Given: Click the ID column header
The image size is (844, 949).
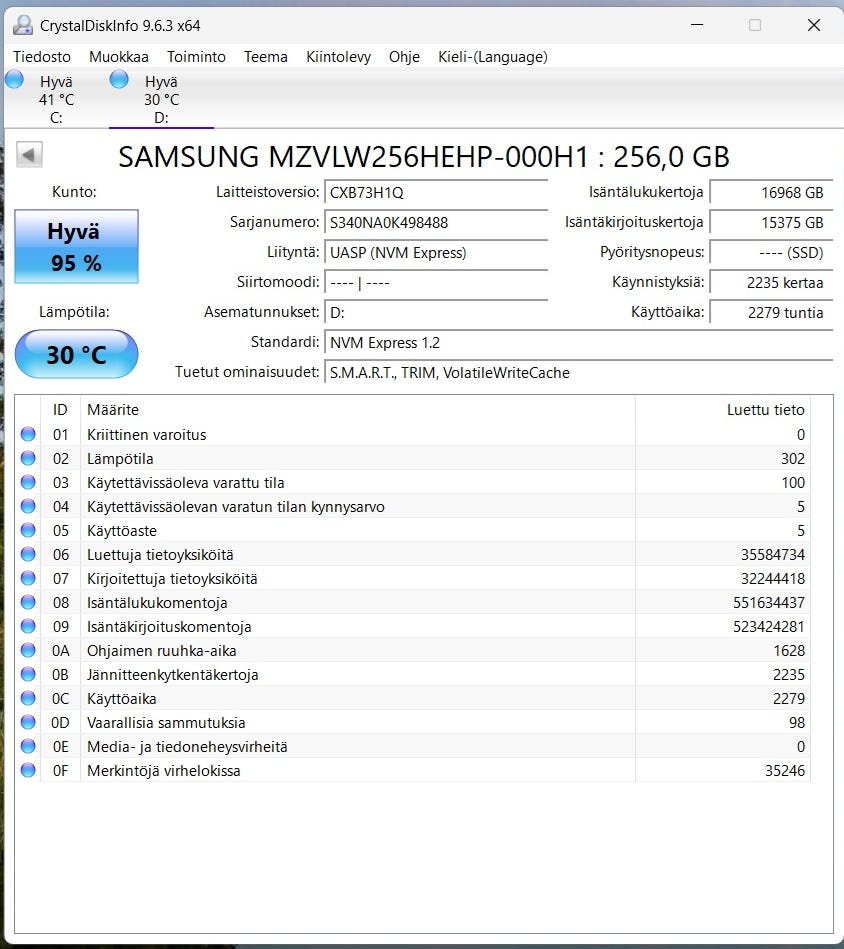Looking at the screenshot, I should [60, 410].
